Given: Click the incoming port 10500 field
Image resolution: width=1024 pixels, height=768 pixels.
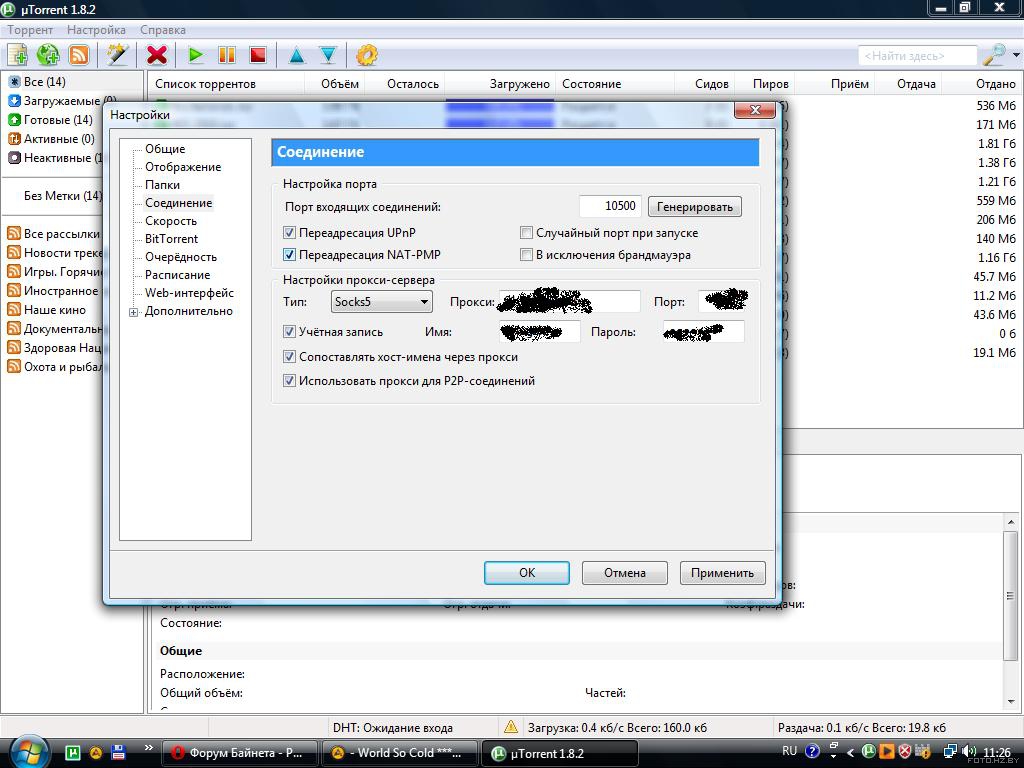Looking at the screenshot, I should (611, 206).
